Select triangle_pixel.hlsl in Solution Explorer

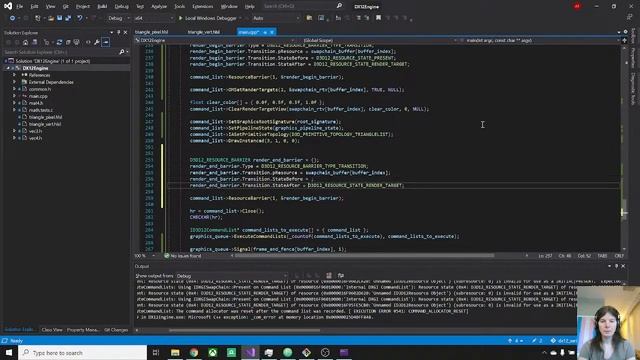point(45,117)
